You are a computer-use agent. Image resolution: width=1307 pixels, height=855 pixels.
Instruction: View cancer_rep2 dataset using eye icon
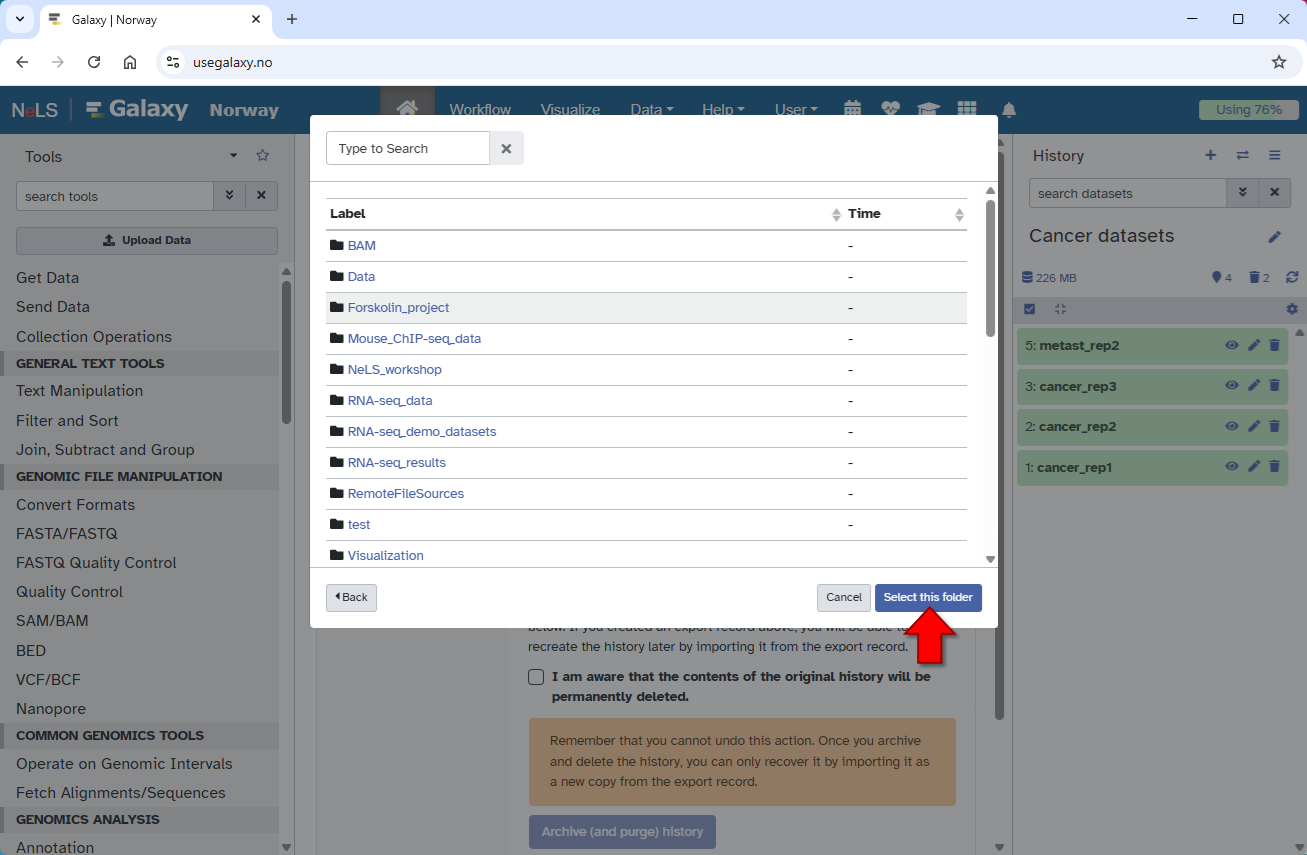coord(1232,426)
